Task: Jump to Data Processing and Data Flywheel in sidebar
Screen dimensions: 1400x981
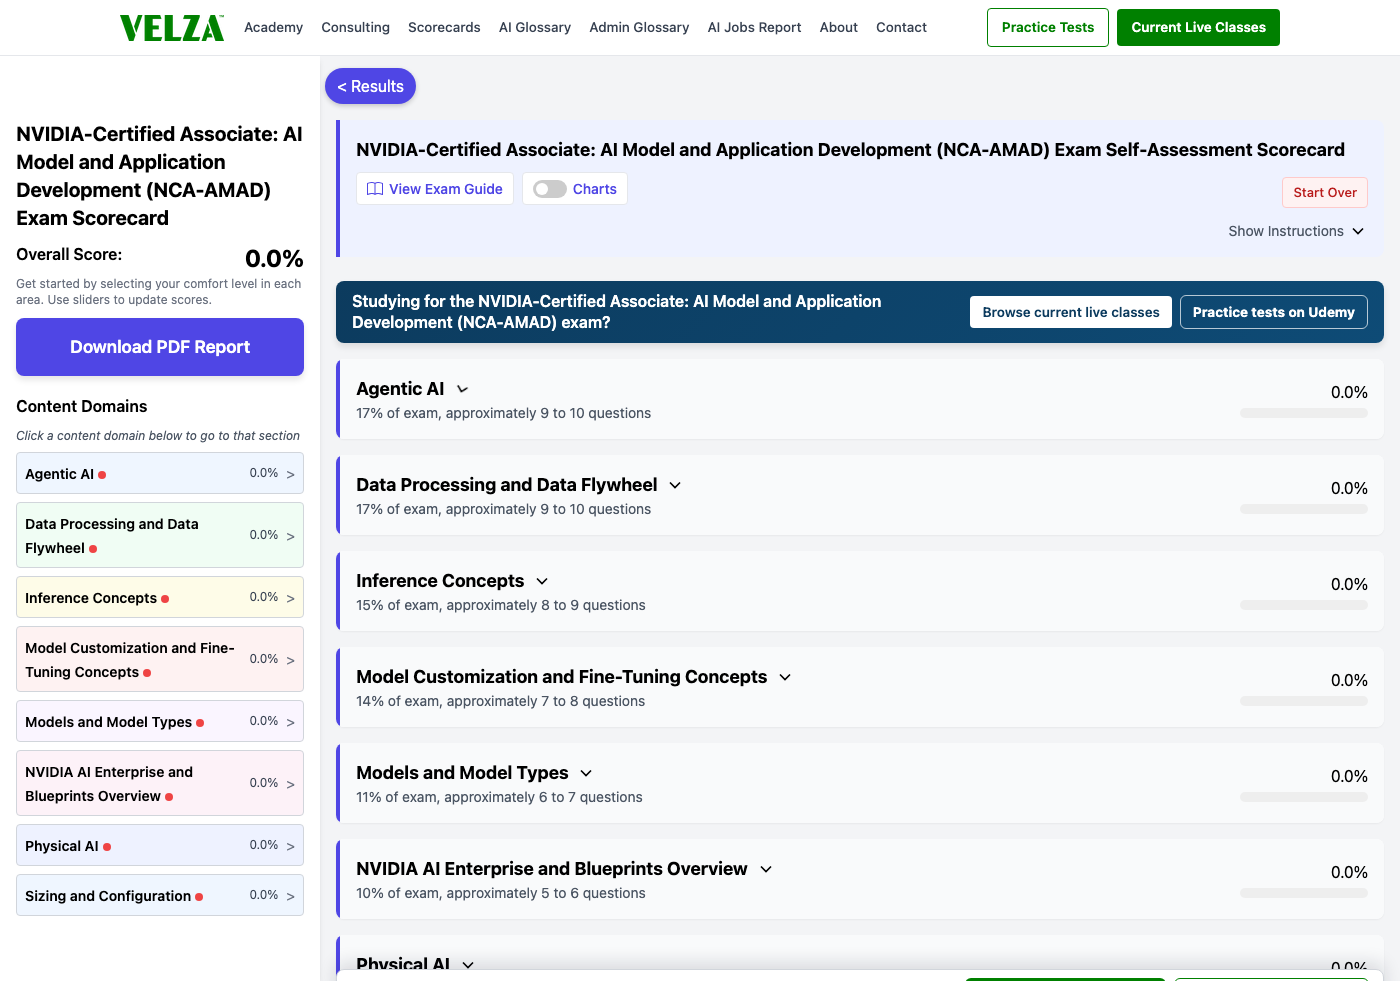Action: (x=160, y=535)
